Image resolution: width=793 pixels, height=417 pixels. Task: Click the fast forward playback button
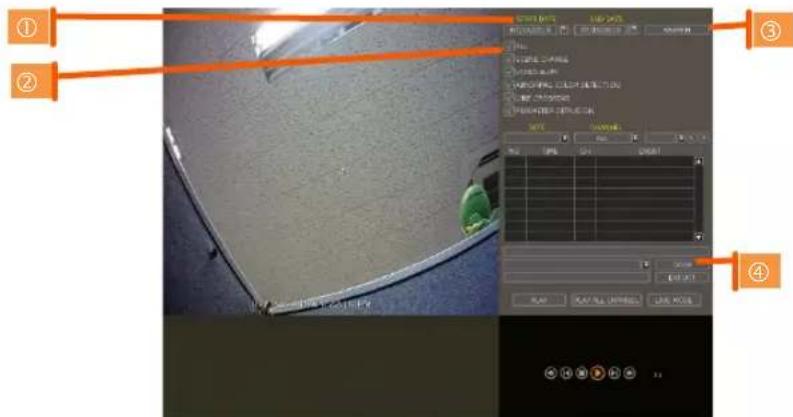(x=630, y=373)
